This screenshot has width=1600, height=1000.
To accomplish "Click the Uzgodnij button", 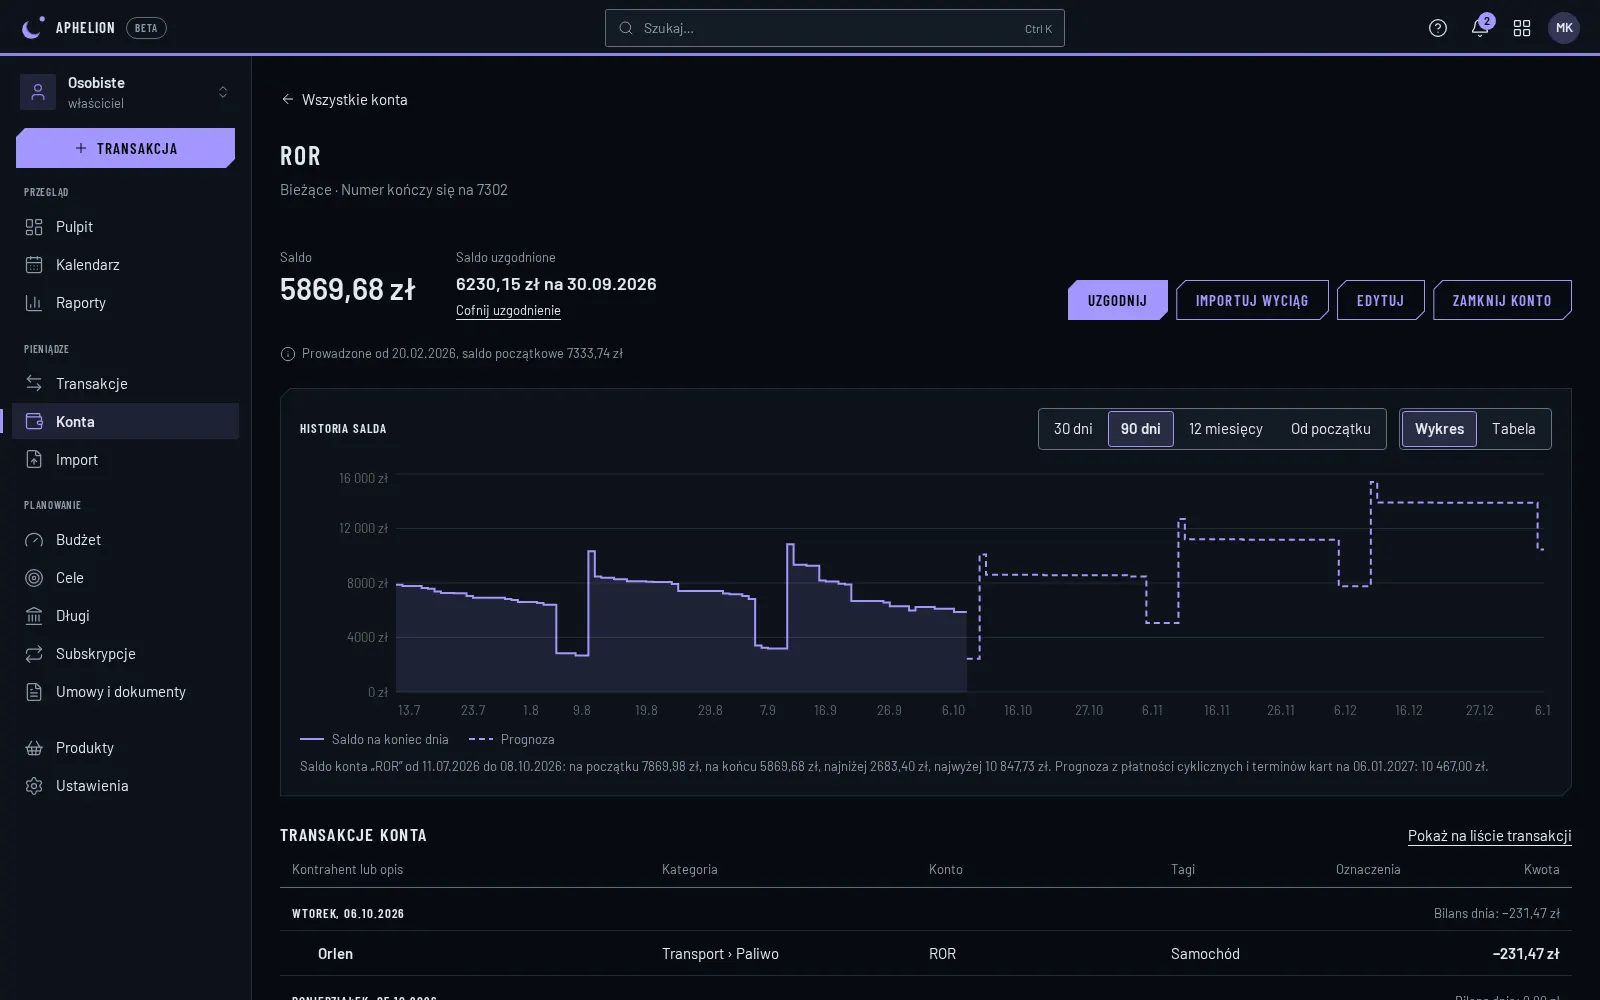I will [x=1118, y=300].
